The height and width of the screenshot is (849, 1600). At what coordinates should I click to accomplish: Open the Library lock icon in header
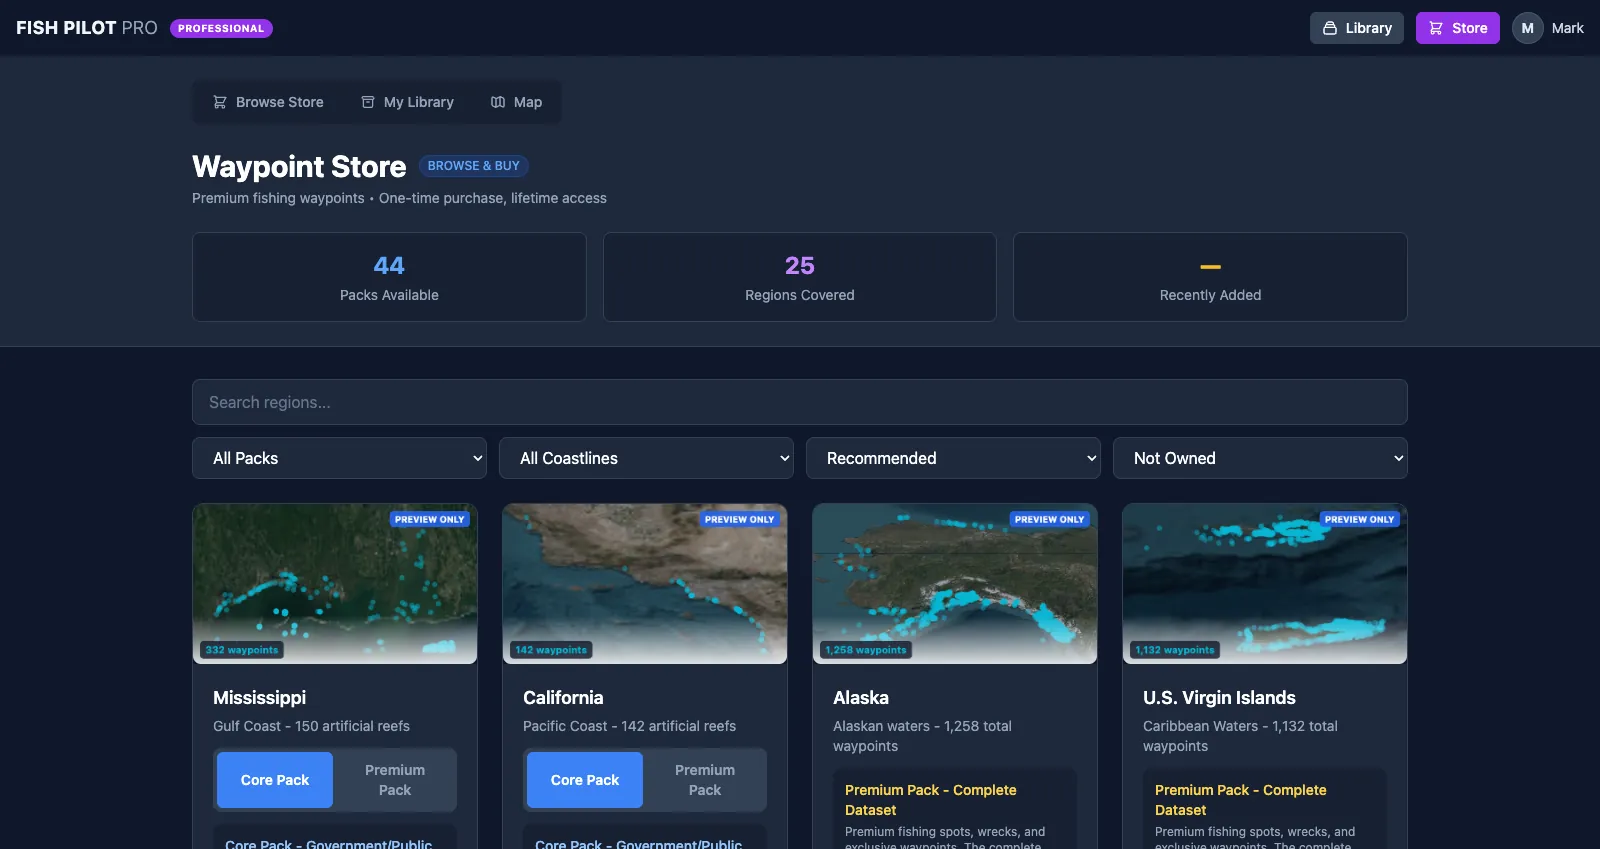tap(1330, 28)
